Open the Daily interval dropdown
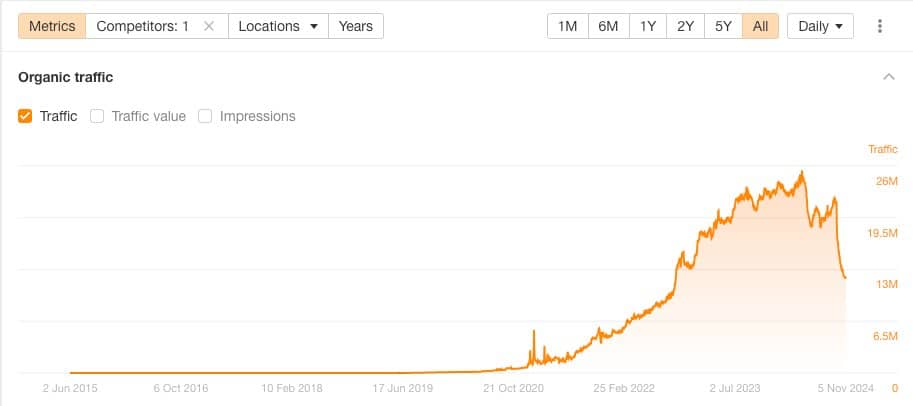The image size is (913, 406). (820, 26)
